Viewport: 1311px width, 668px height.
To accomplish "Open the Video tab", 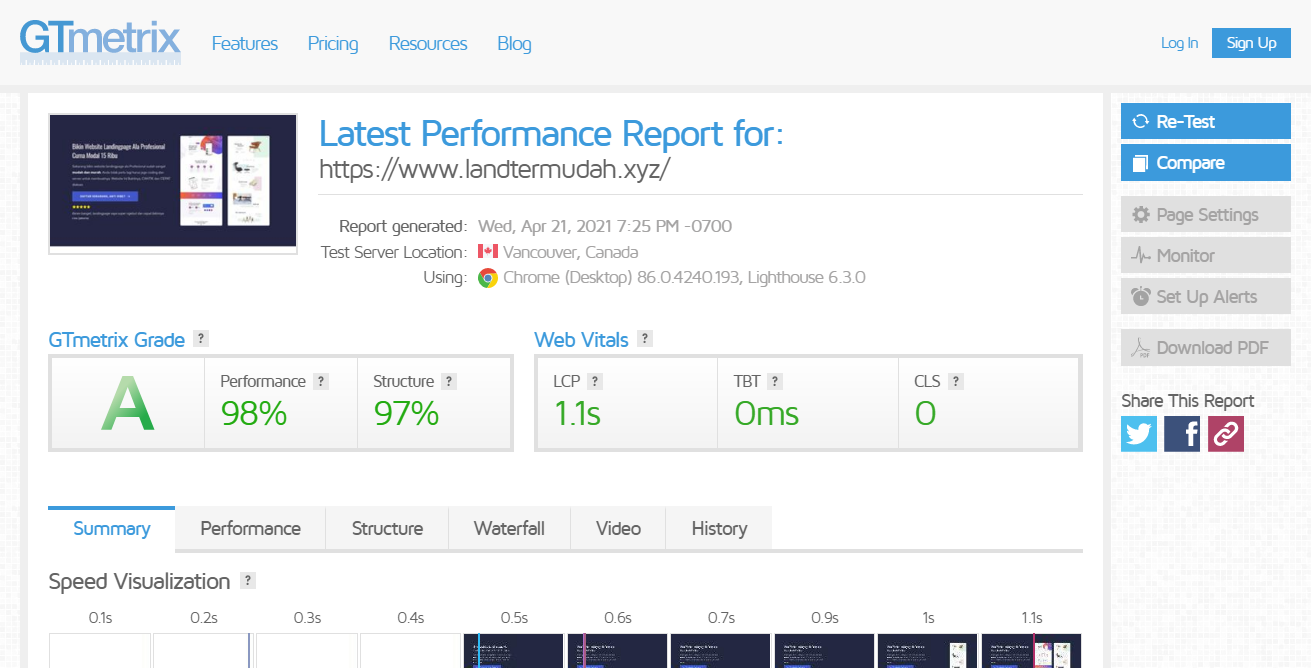I will [x=618, y=528].
